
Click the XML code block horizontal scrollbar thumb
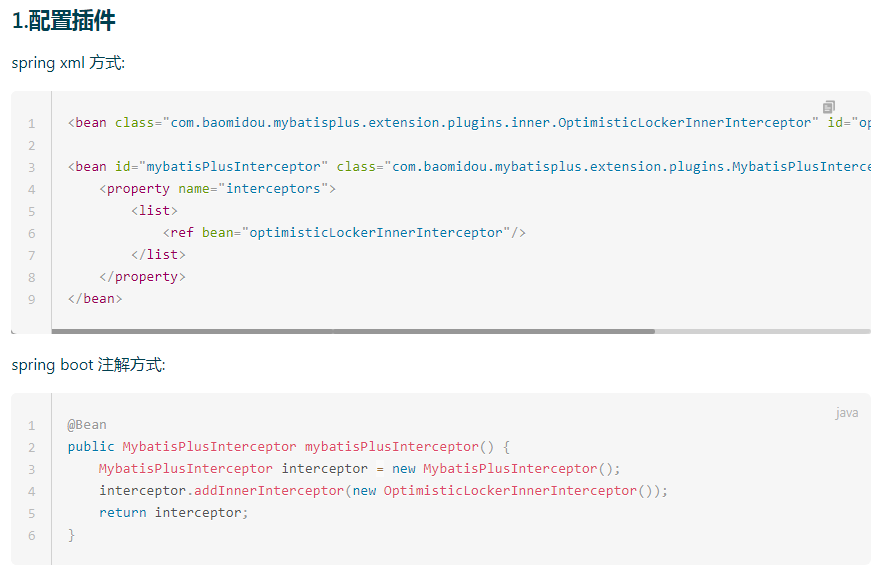352,331
